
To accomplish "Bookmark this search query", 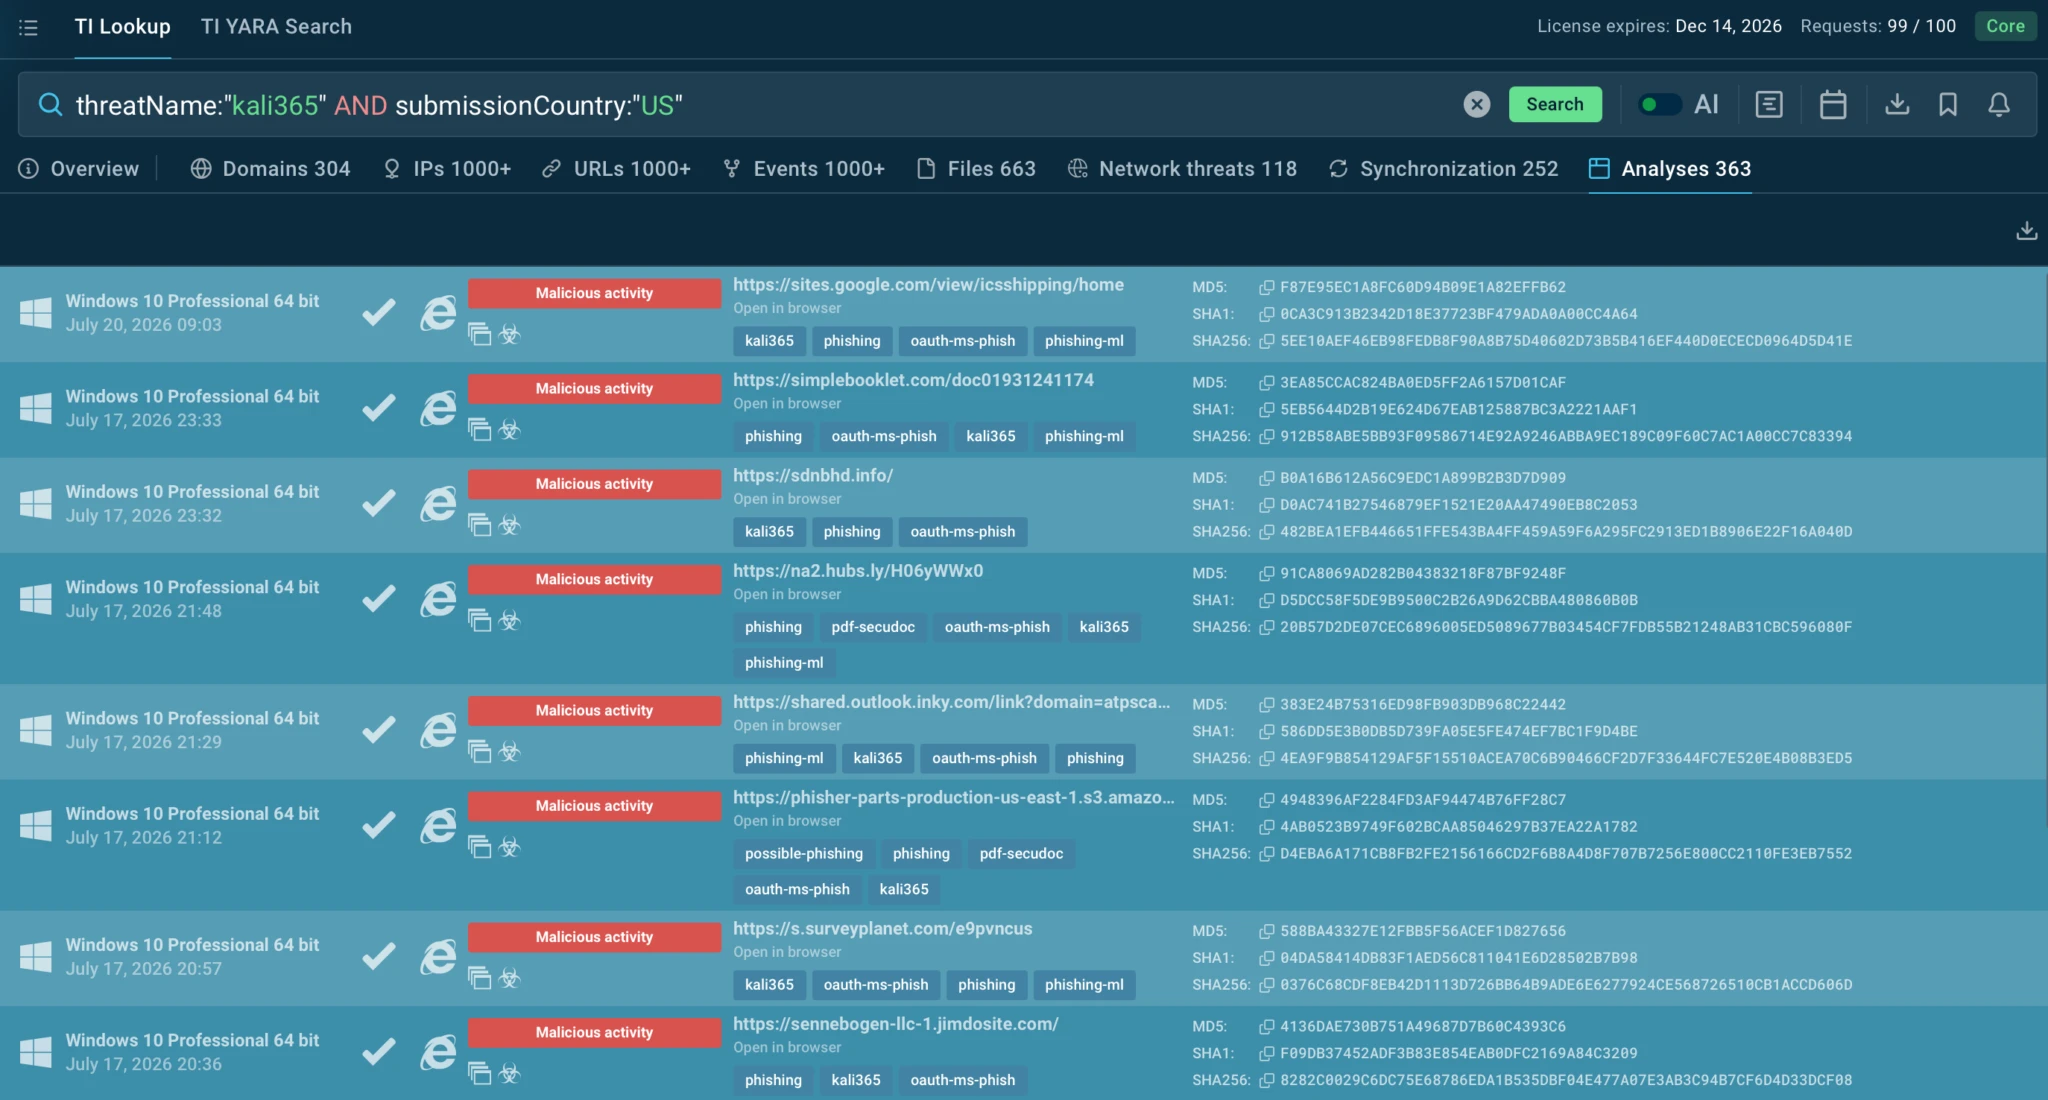I will click(x=1947, y=104).
